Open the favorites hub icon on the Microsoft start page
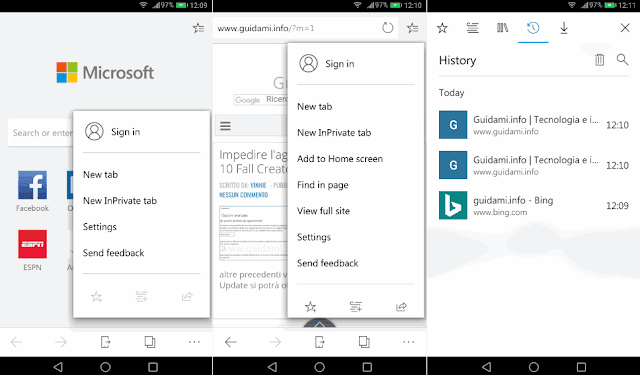Image resolution: width=640 pixels, height=375 pixels. click(198, 28)
